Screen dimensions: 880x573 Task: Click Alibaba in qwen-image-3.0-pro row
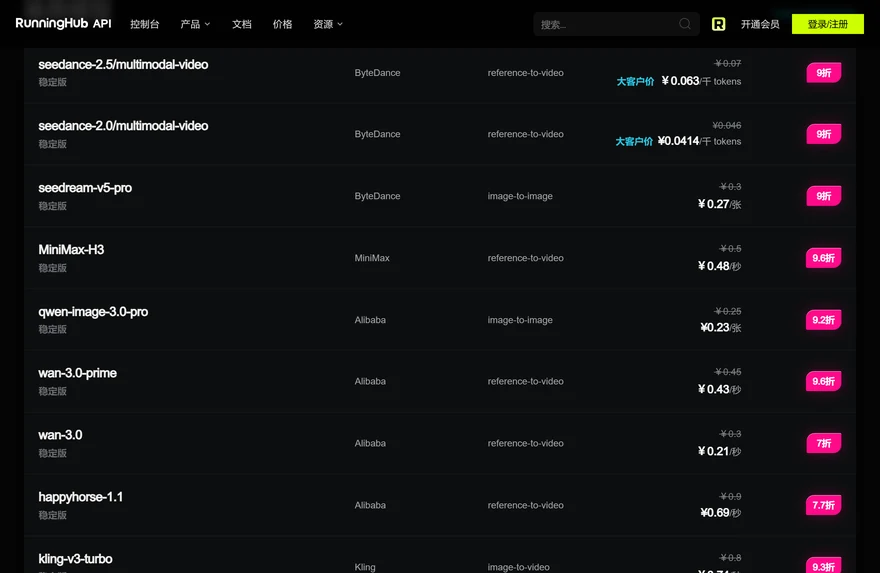pos(370,320)
